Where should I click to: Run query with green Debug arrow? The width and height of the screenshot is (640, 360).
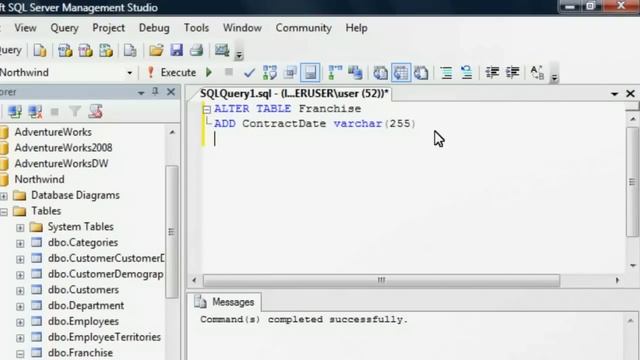209,72
